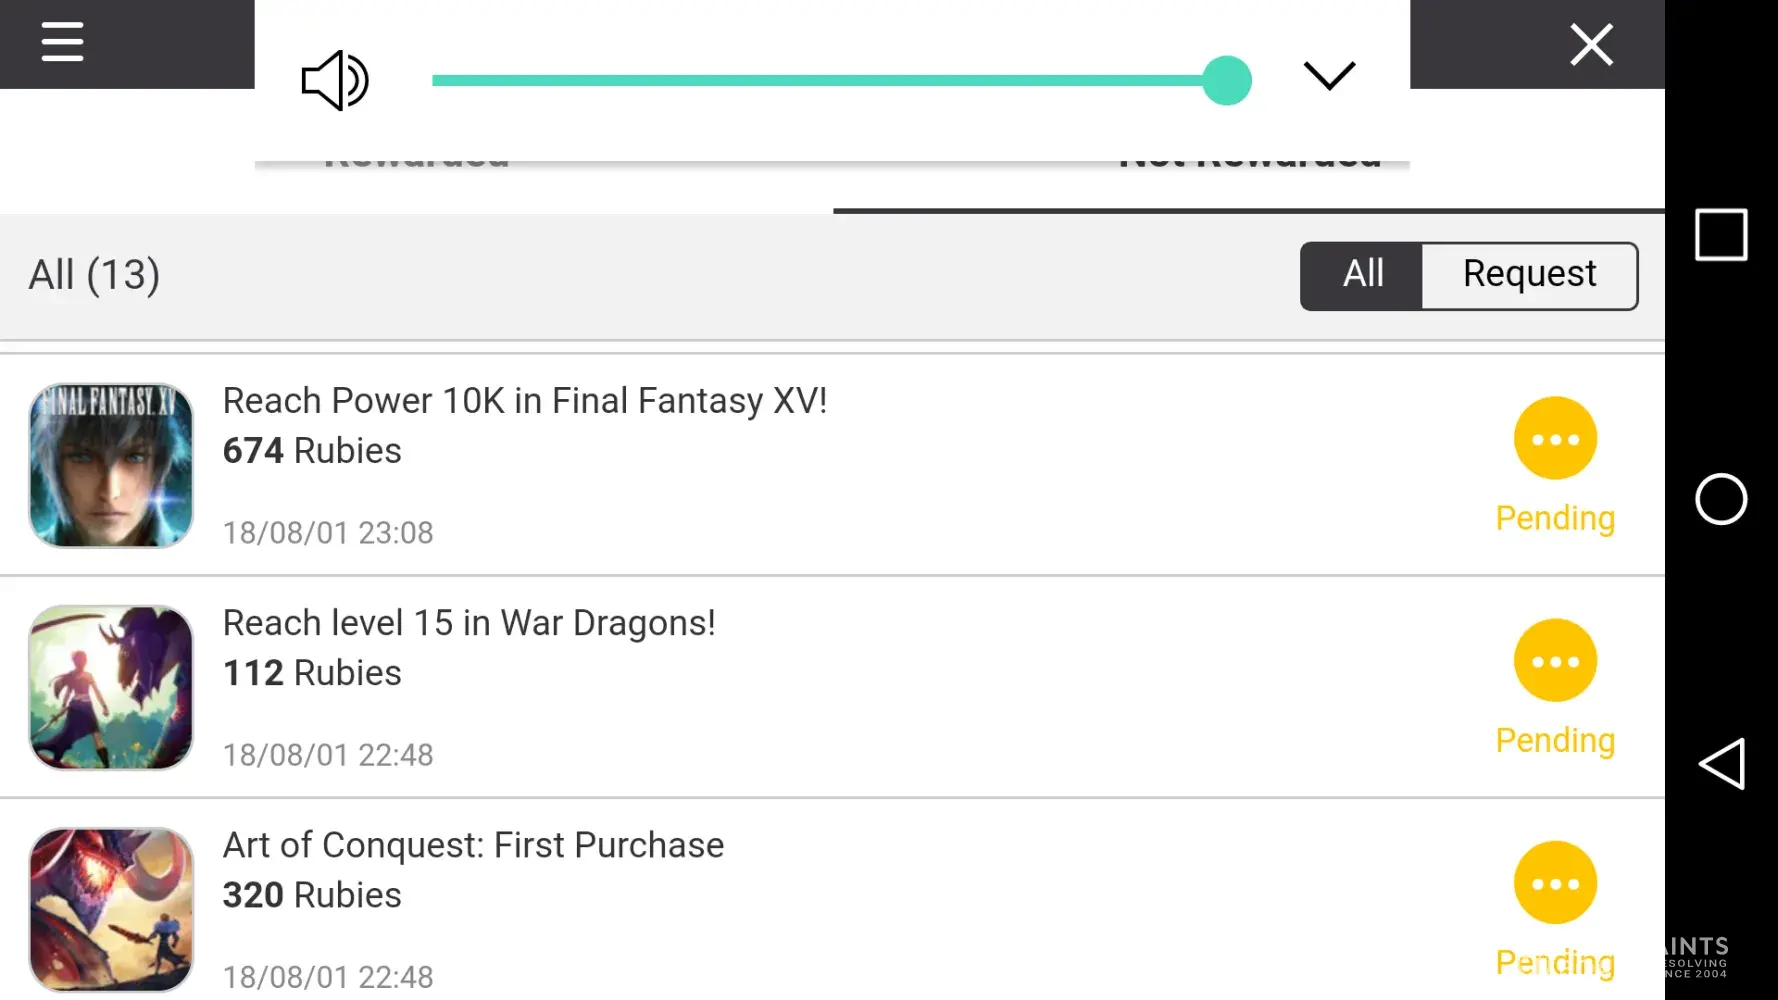Switch filter to Request

pyautogui.click(x=1529, y=275)
